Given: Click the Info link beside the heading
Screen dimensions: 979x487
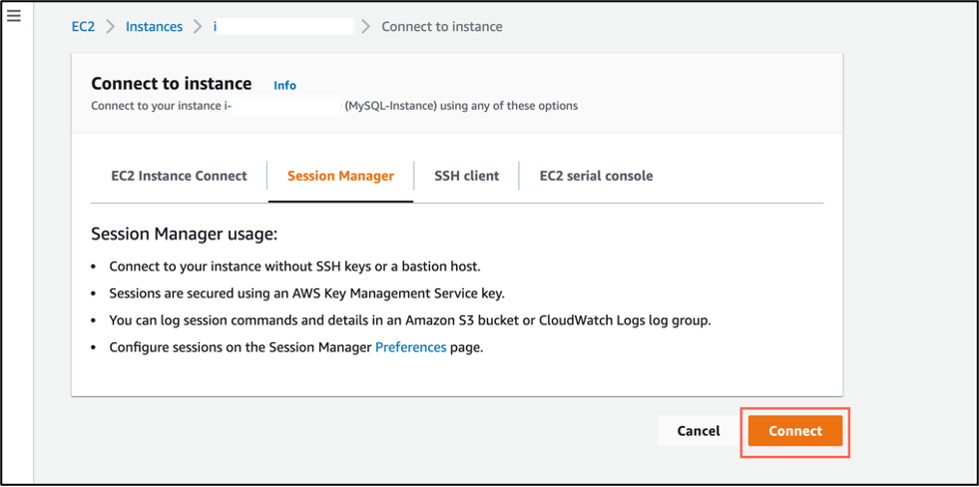Looking at the screenshot, I should (285, 86).
